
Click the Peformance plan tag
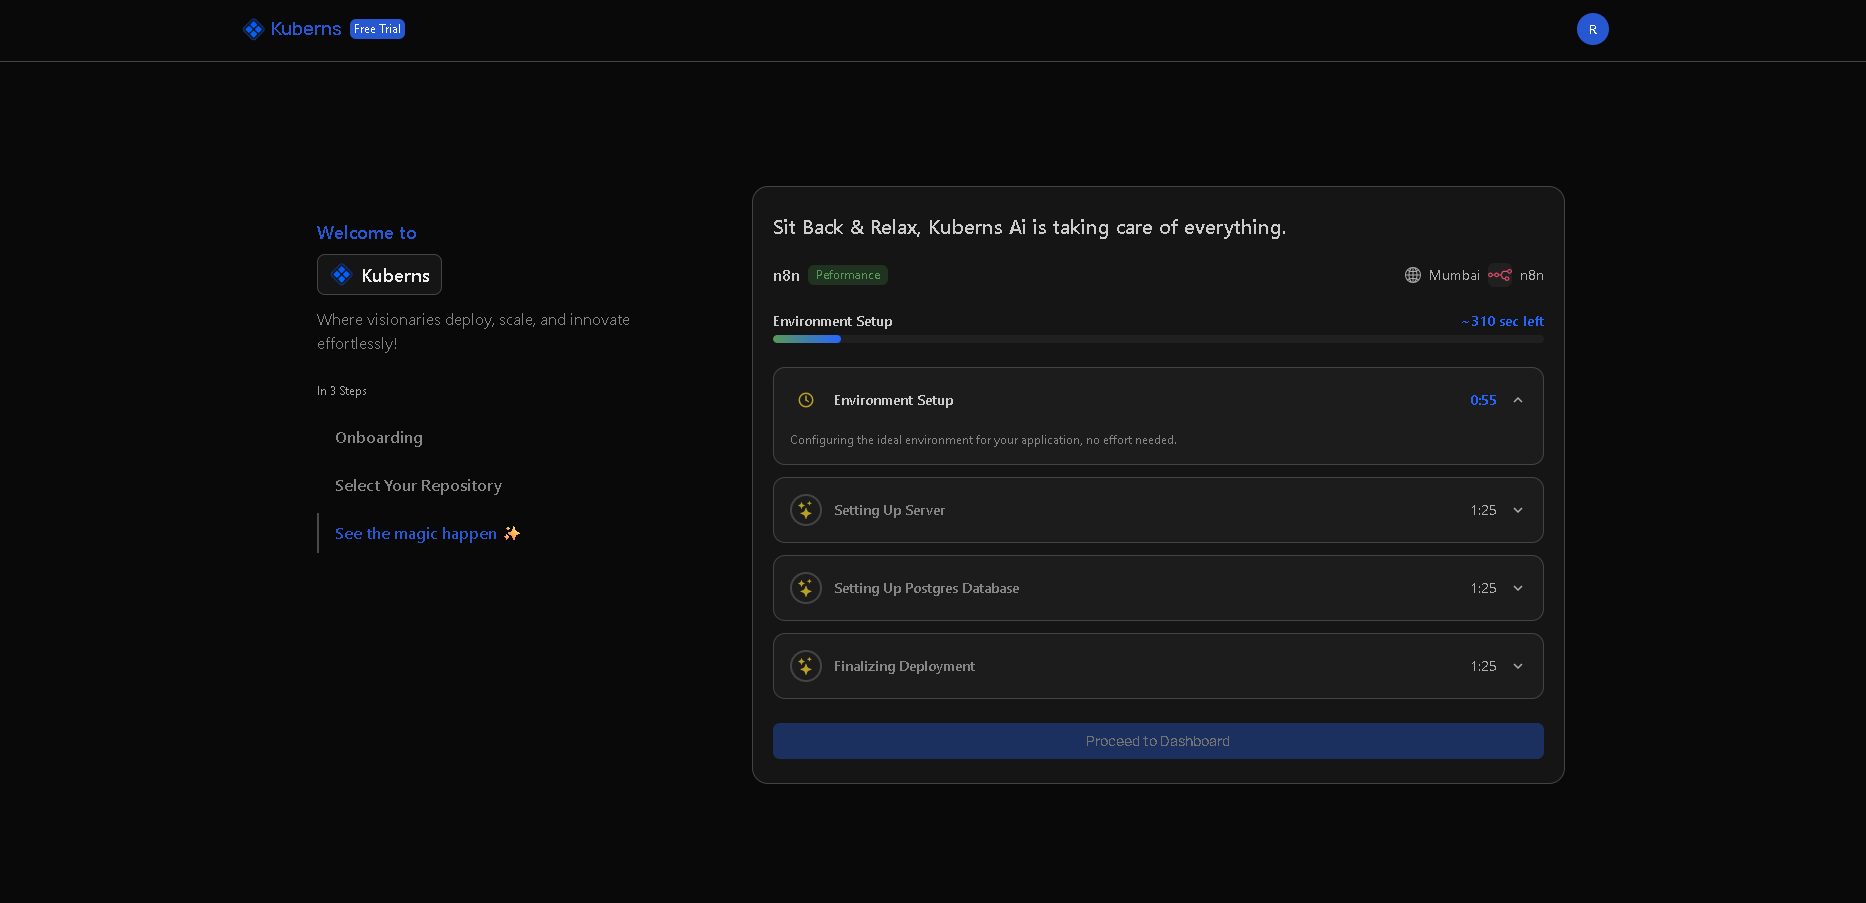[x=848, y=275]
